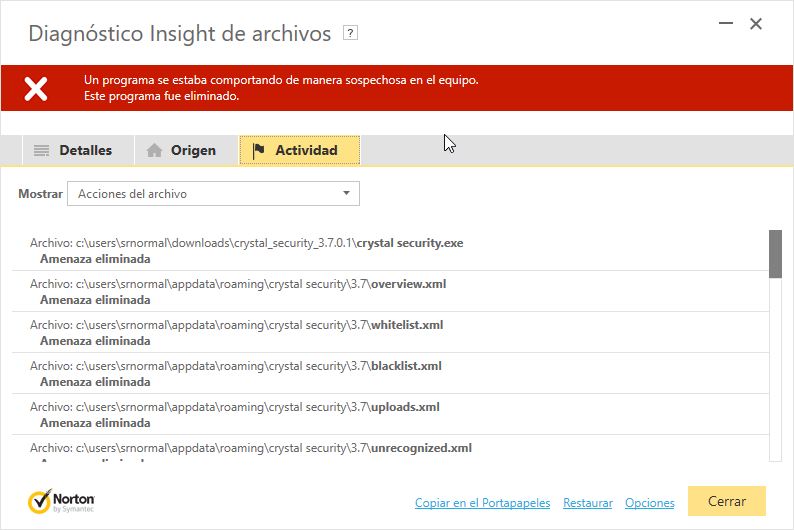Click the Diagnóstico Insight de archivos title
Screen dimensions: 794x530
pos(180,33)
